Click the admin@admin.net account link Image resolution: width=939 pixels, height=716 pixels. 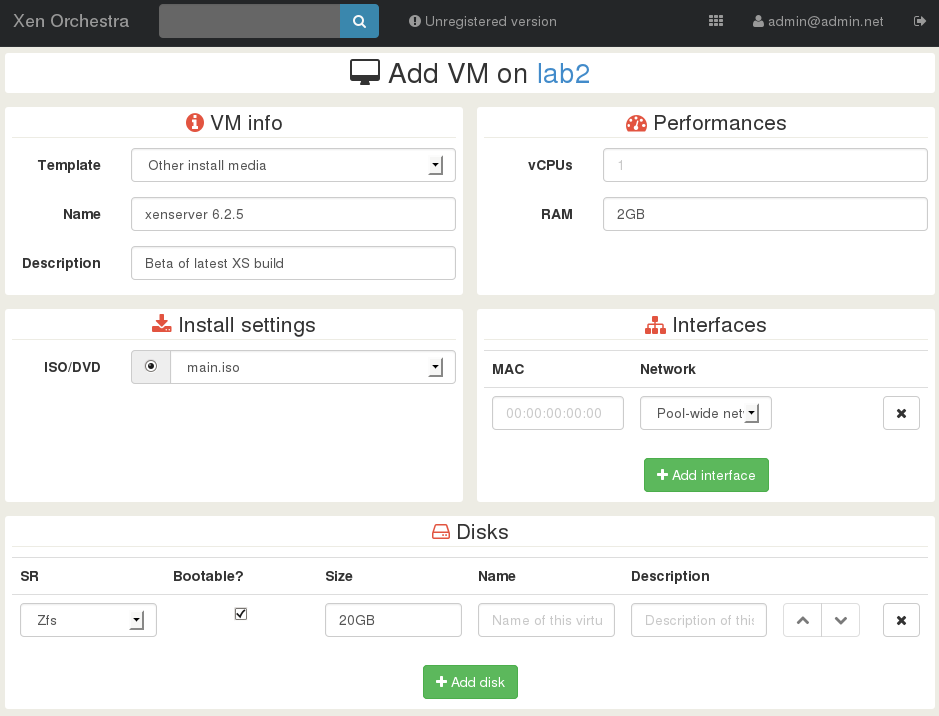coord(818,21)
